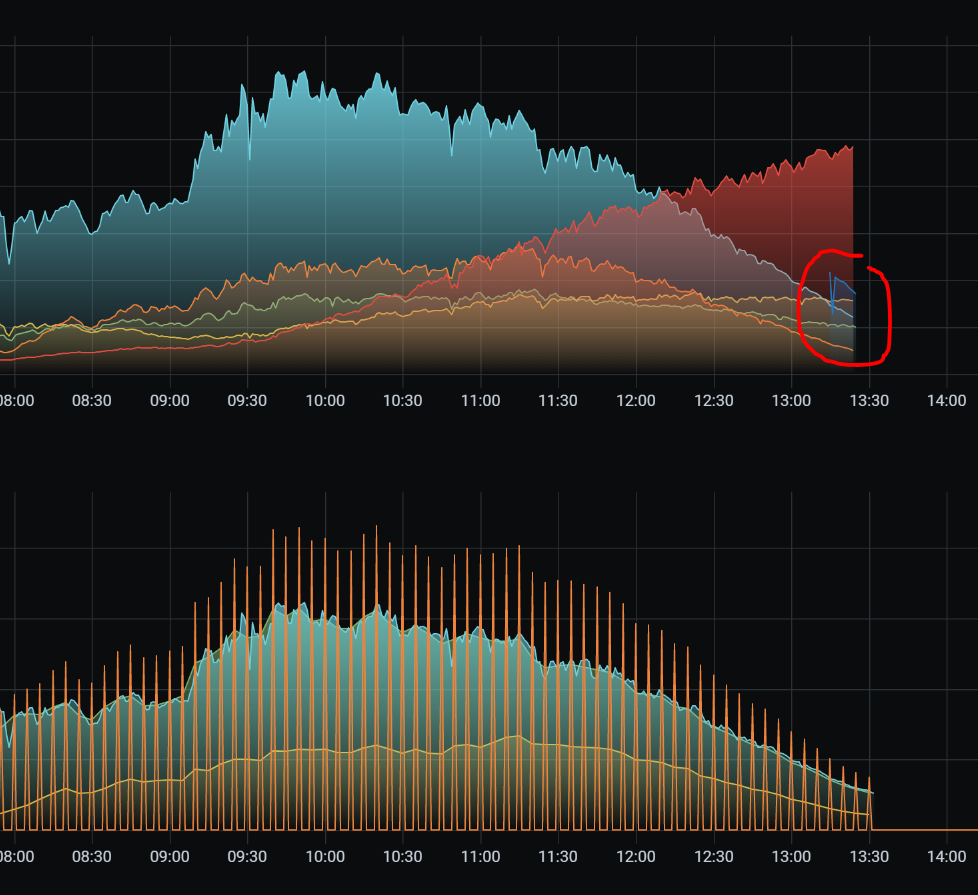This screenshot has height=895, width=978.
Task: Click the 14:00 label under the lower chart
Action: point(947,857)
